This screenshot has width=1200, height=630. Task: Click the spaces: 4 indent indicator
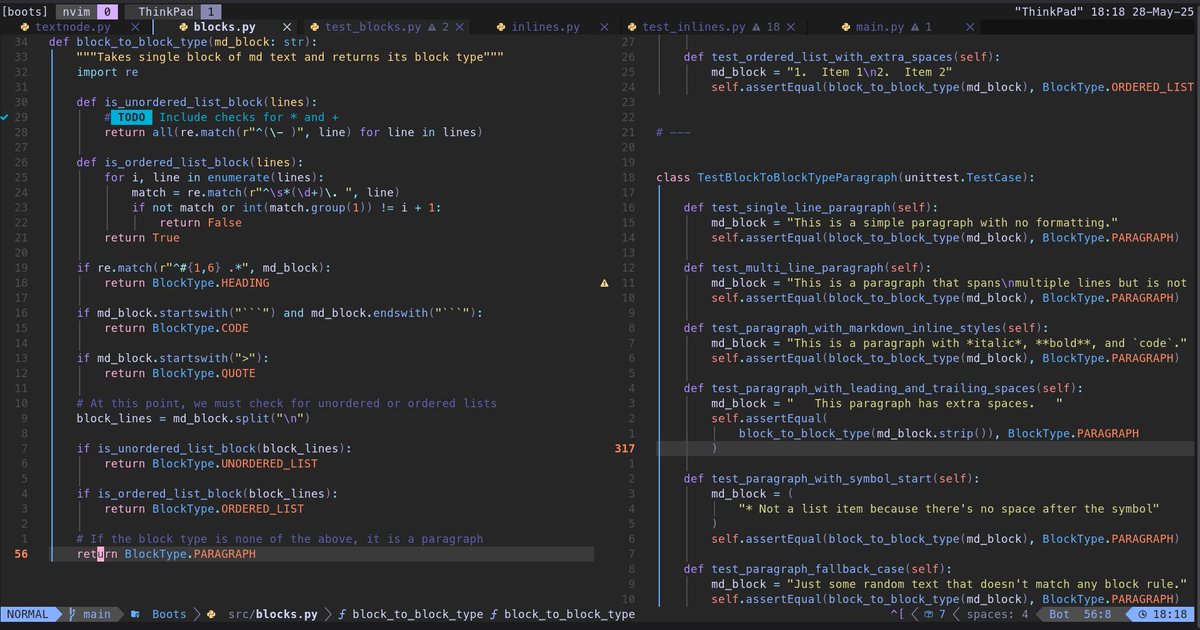pyautogui.click(x=999, y=614)
